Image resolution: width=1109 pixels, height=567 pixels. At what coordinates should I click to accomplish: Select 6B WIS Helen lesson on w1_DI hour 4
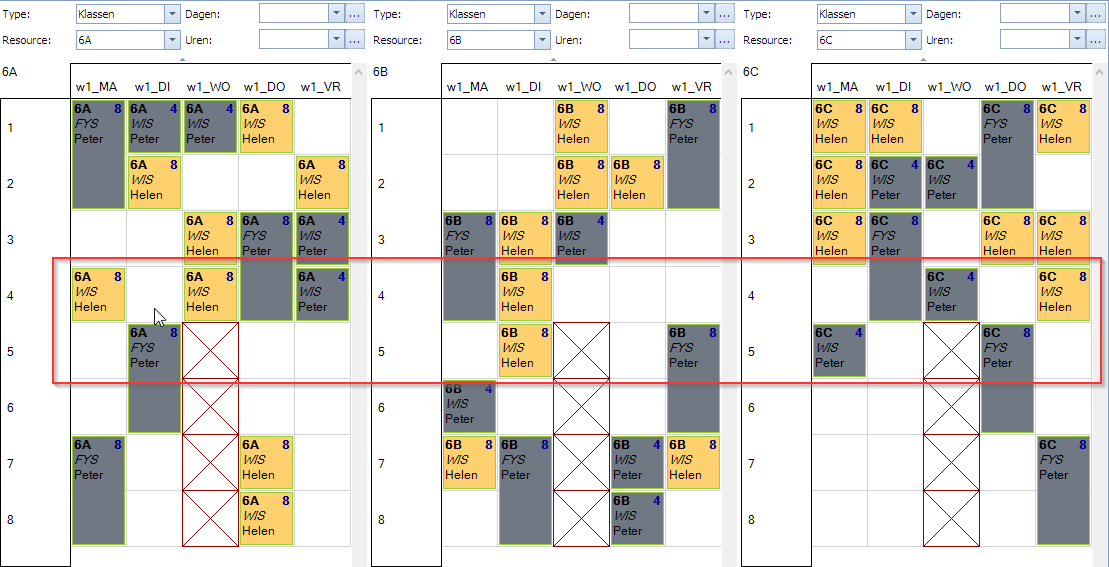(525, 294)
